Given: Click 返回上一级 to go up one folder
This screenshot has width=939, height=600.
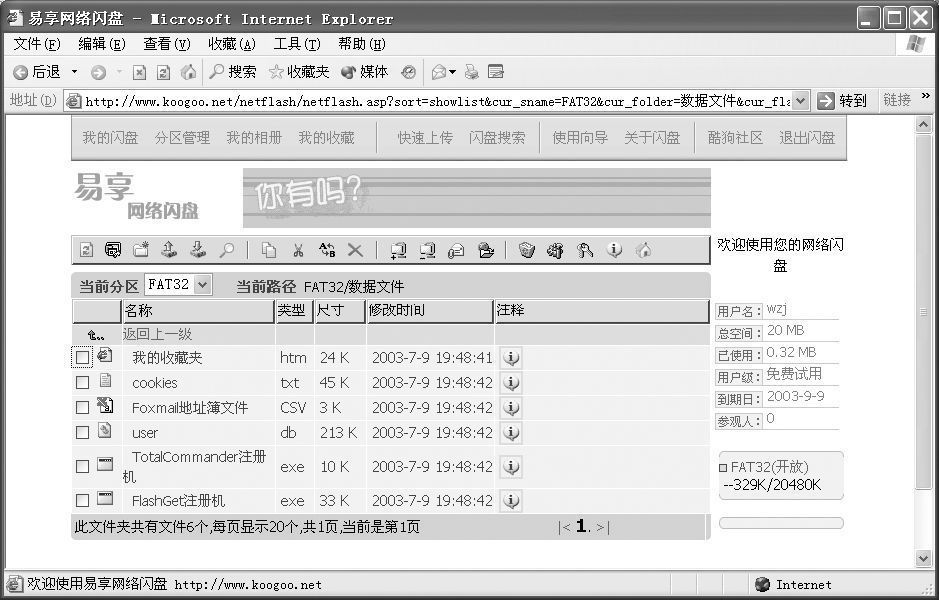Looking at the screenshot, I should point(157,334).
